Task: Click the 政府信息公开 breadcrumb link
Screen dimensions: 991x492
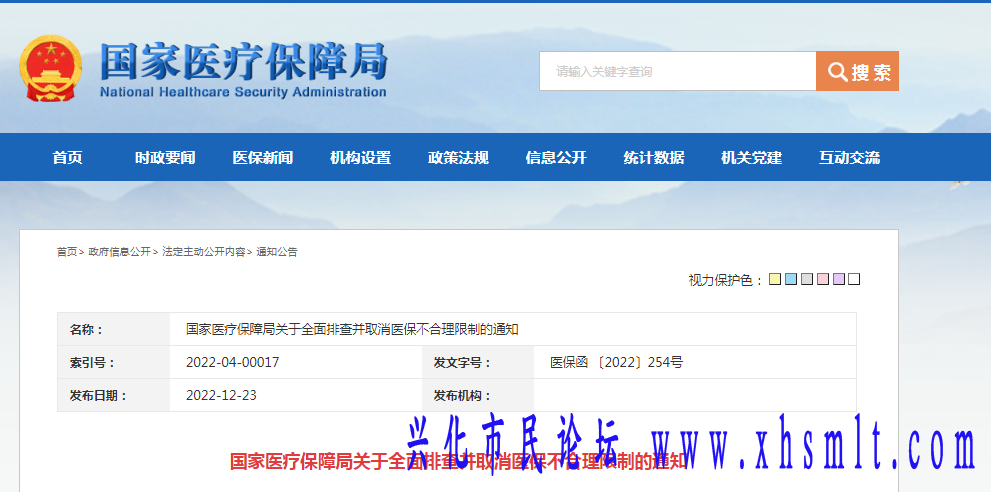Action: click(x=119, y=252)
